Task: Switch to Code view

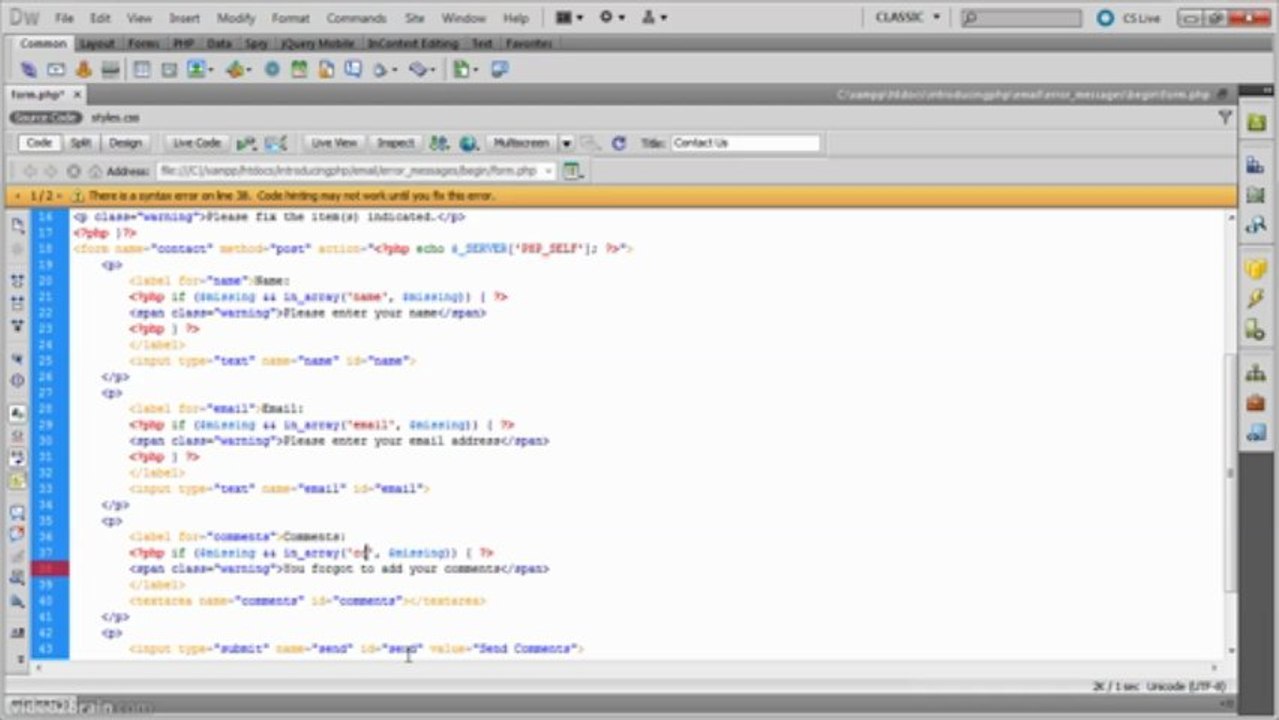Action: (39, 143)
